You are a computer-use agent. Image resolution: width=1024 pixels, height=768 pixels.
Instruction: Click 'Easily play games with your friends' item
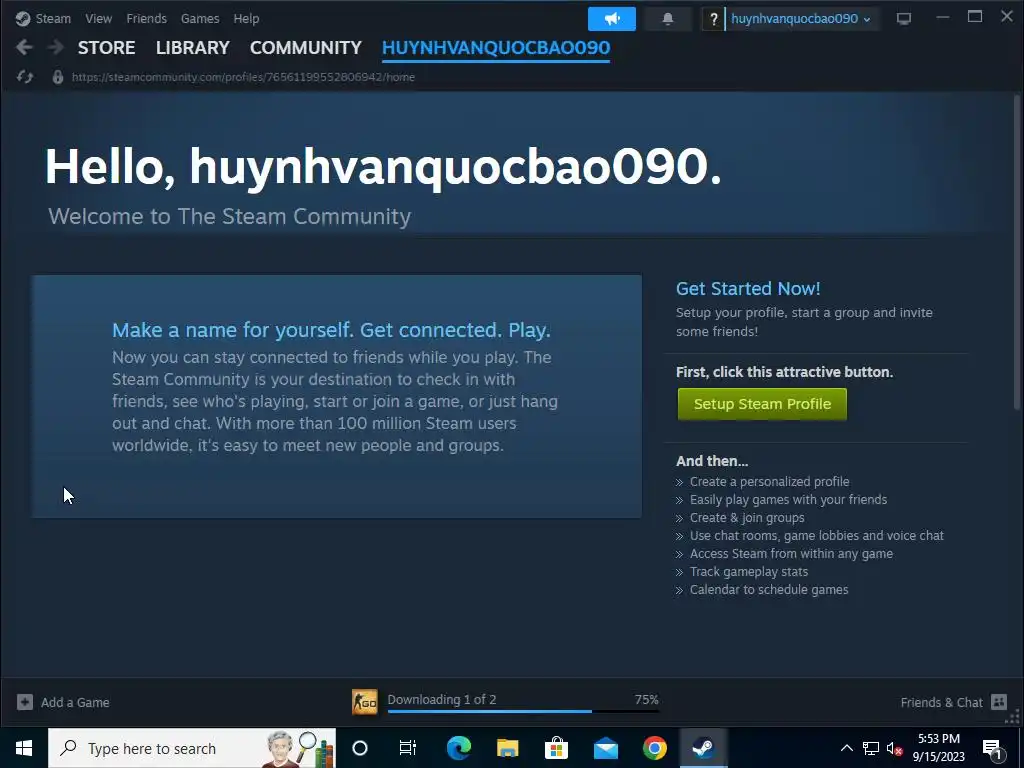click(788, 500)
